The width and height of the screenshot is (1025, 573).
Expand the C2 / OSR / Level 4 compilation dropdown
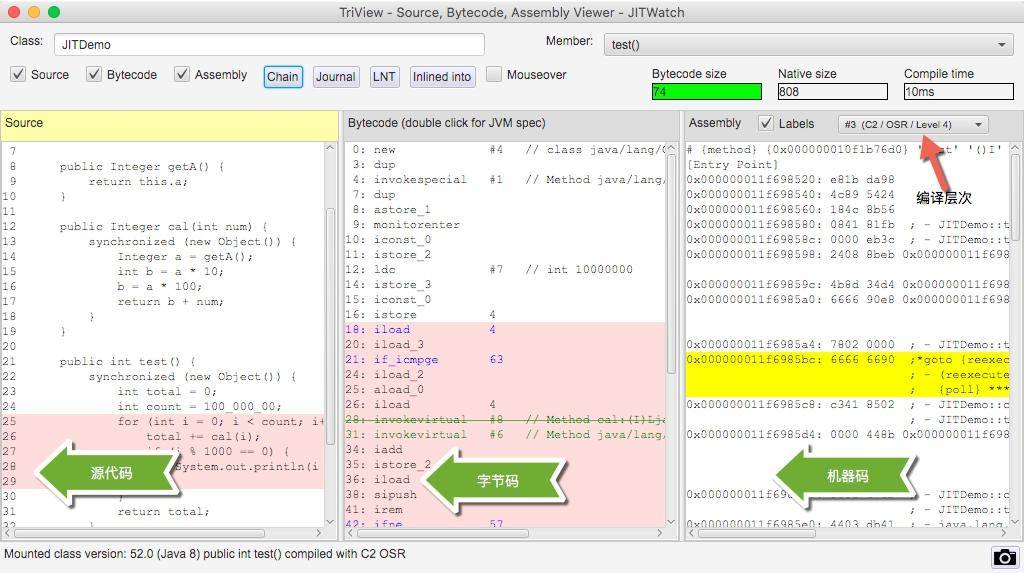pyautogui.click(x=912, y=125)
